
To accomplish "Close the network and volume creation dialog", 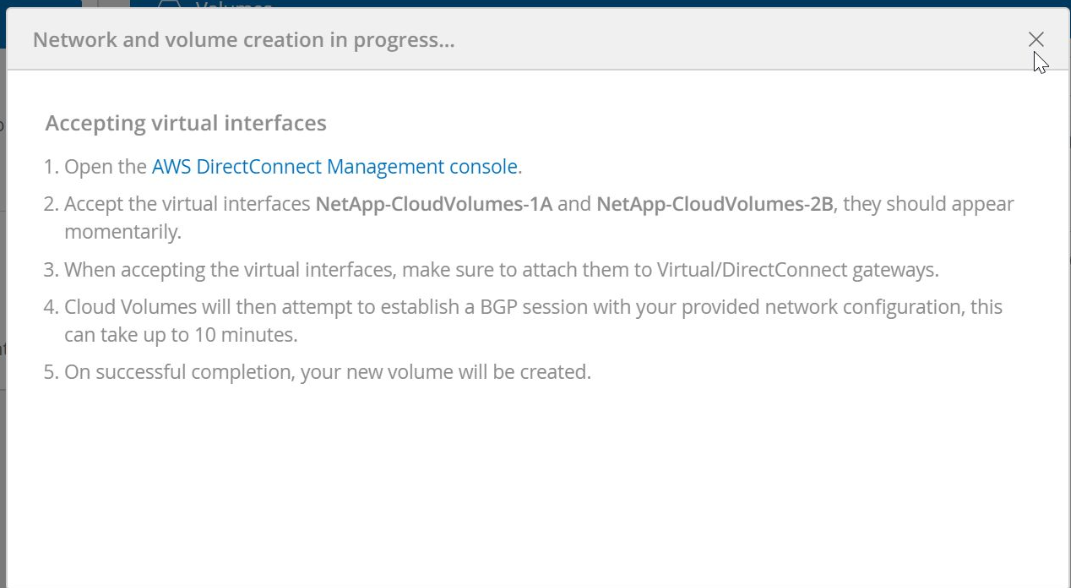I will tap(1035, 40).
